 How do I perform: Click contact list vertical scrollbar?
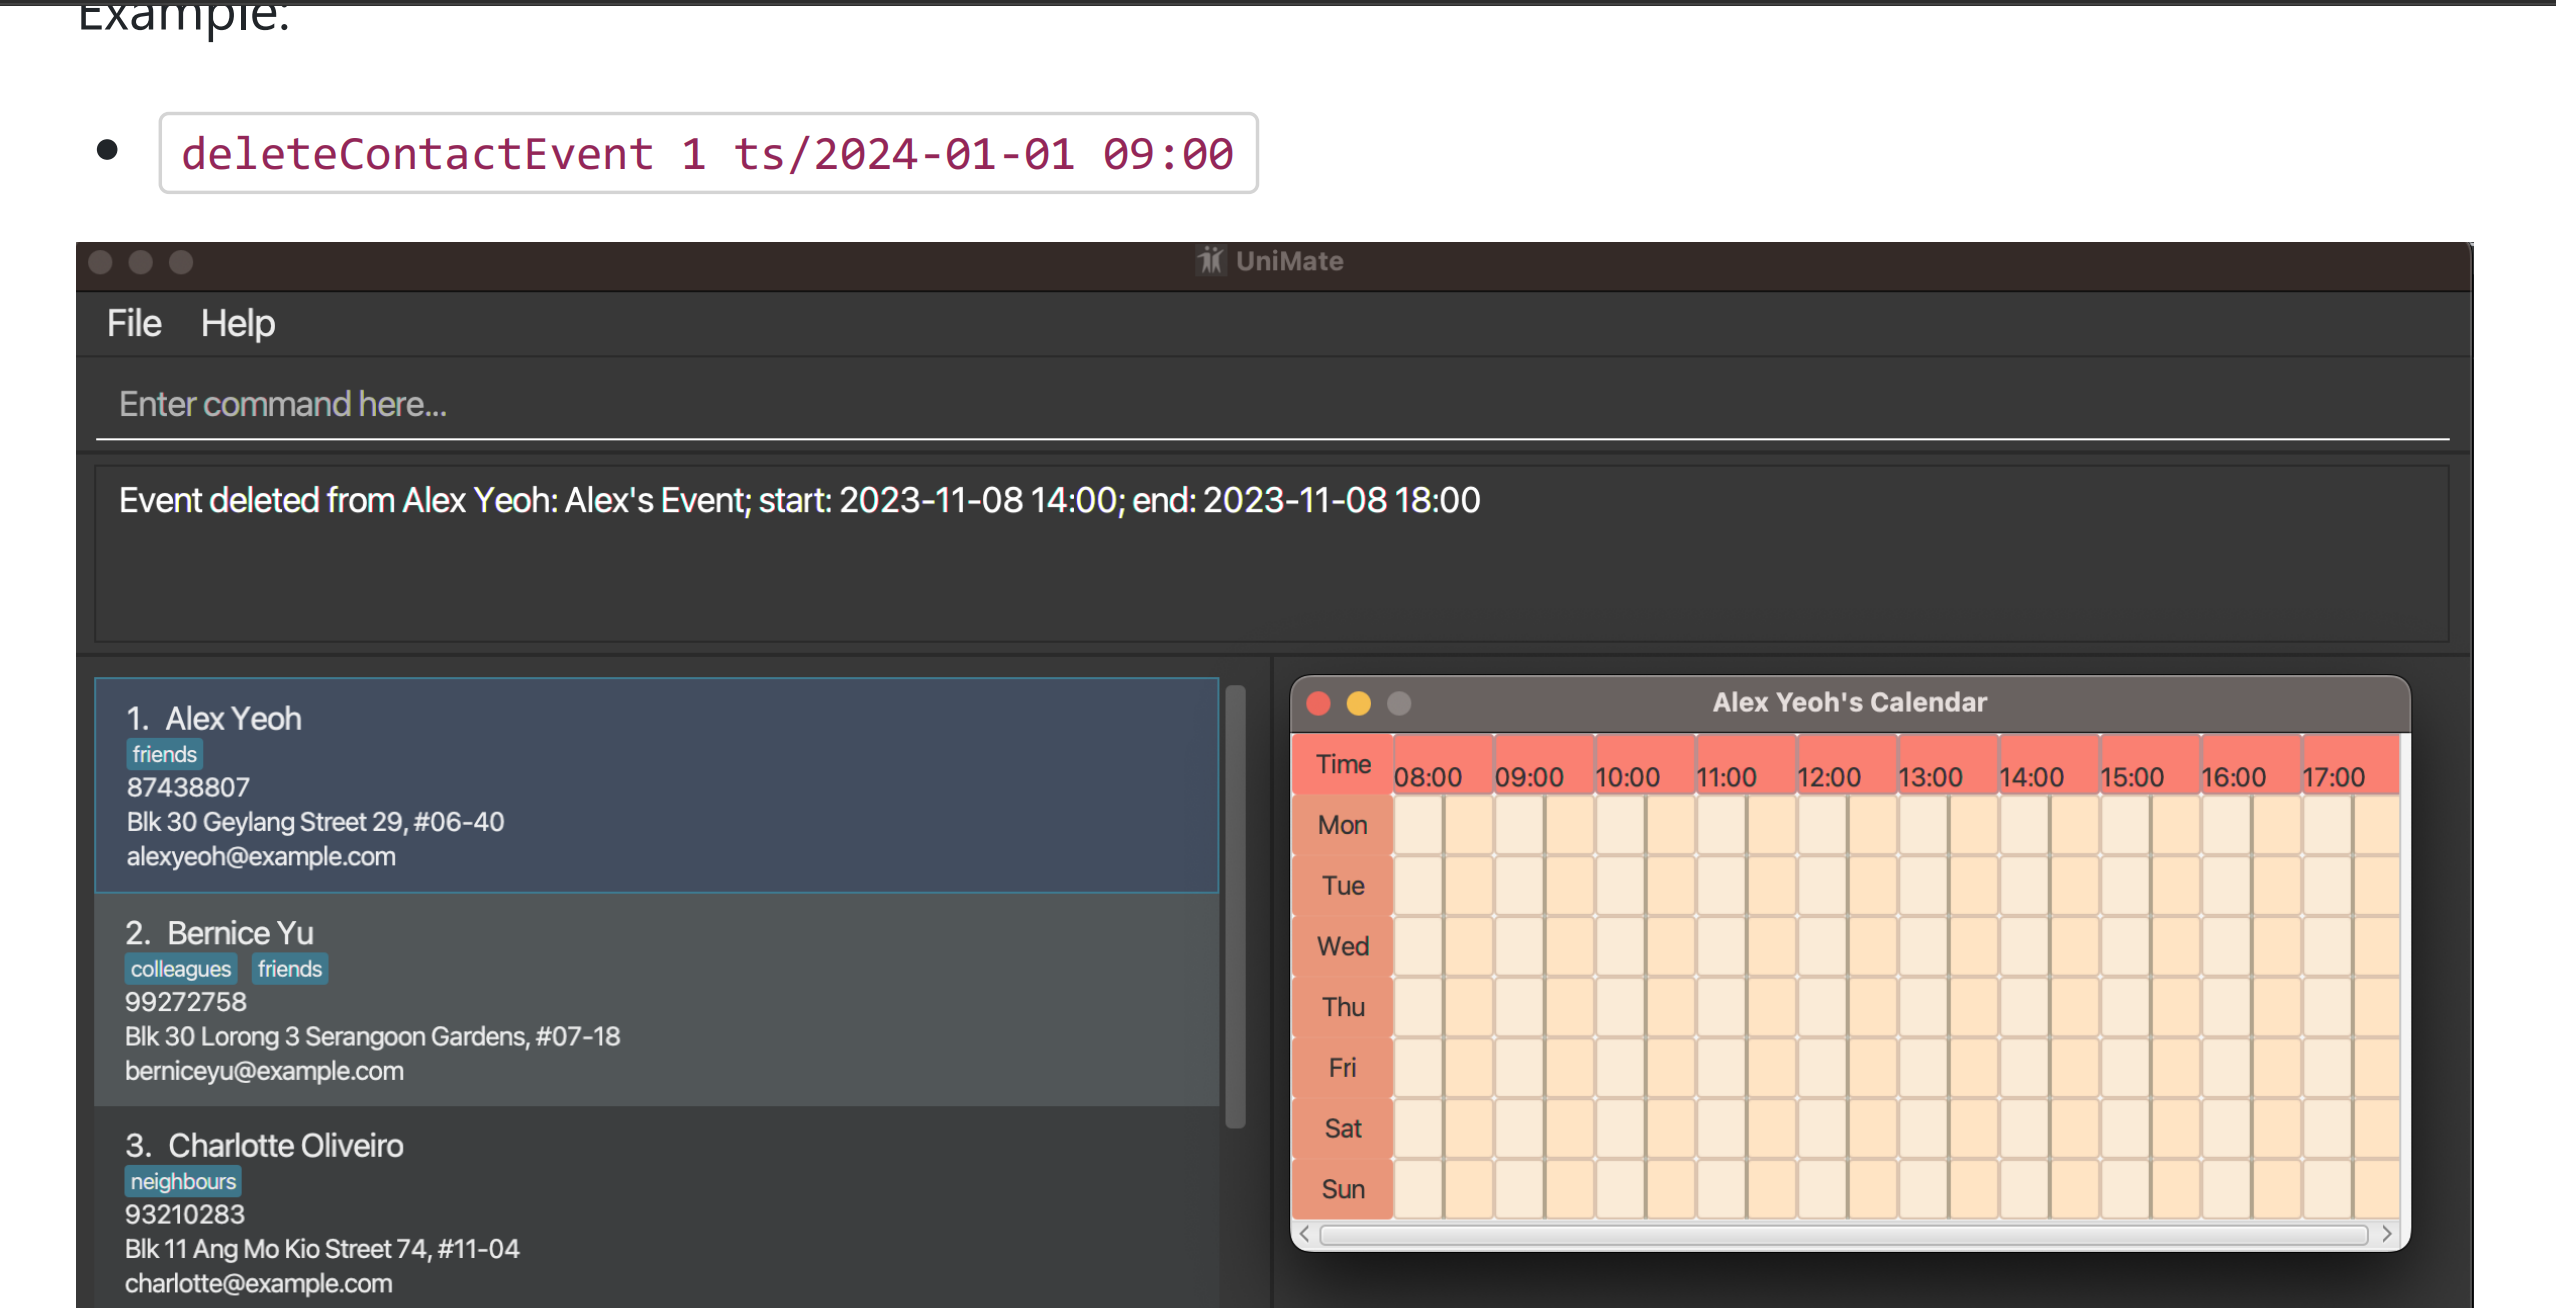[1236, 905]
